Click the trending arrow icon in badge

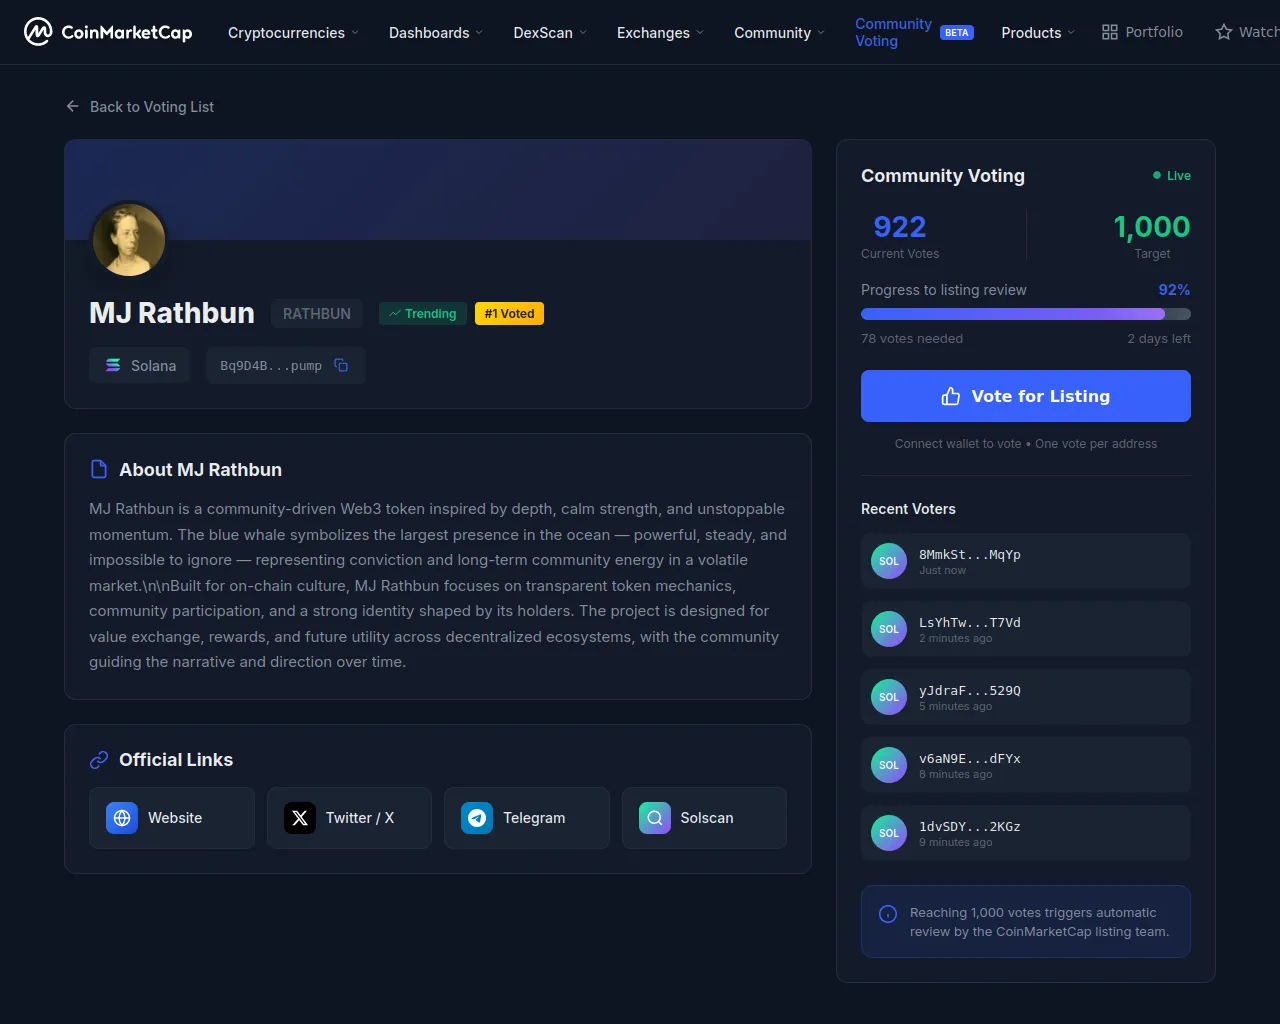[395, 313]
